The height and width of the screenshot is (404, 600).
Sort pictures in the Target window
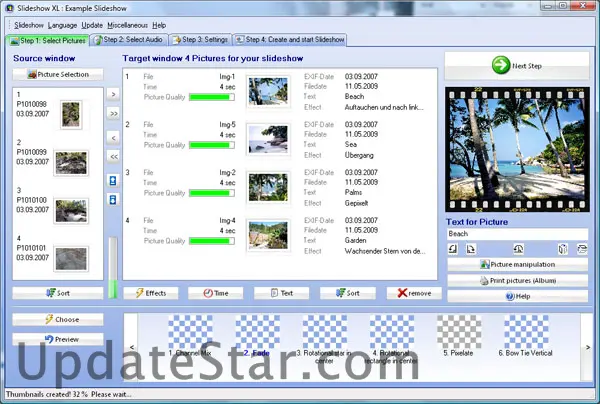click(x=347, y=293)
